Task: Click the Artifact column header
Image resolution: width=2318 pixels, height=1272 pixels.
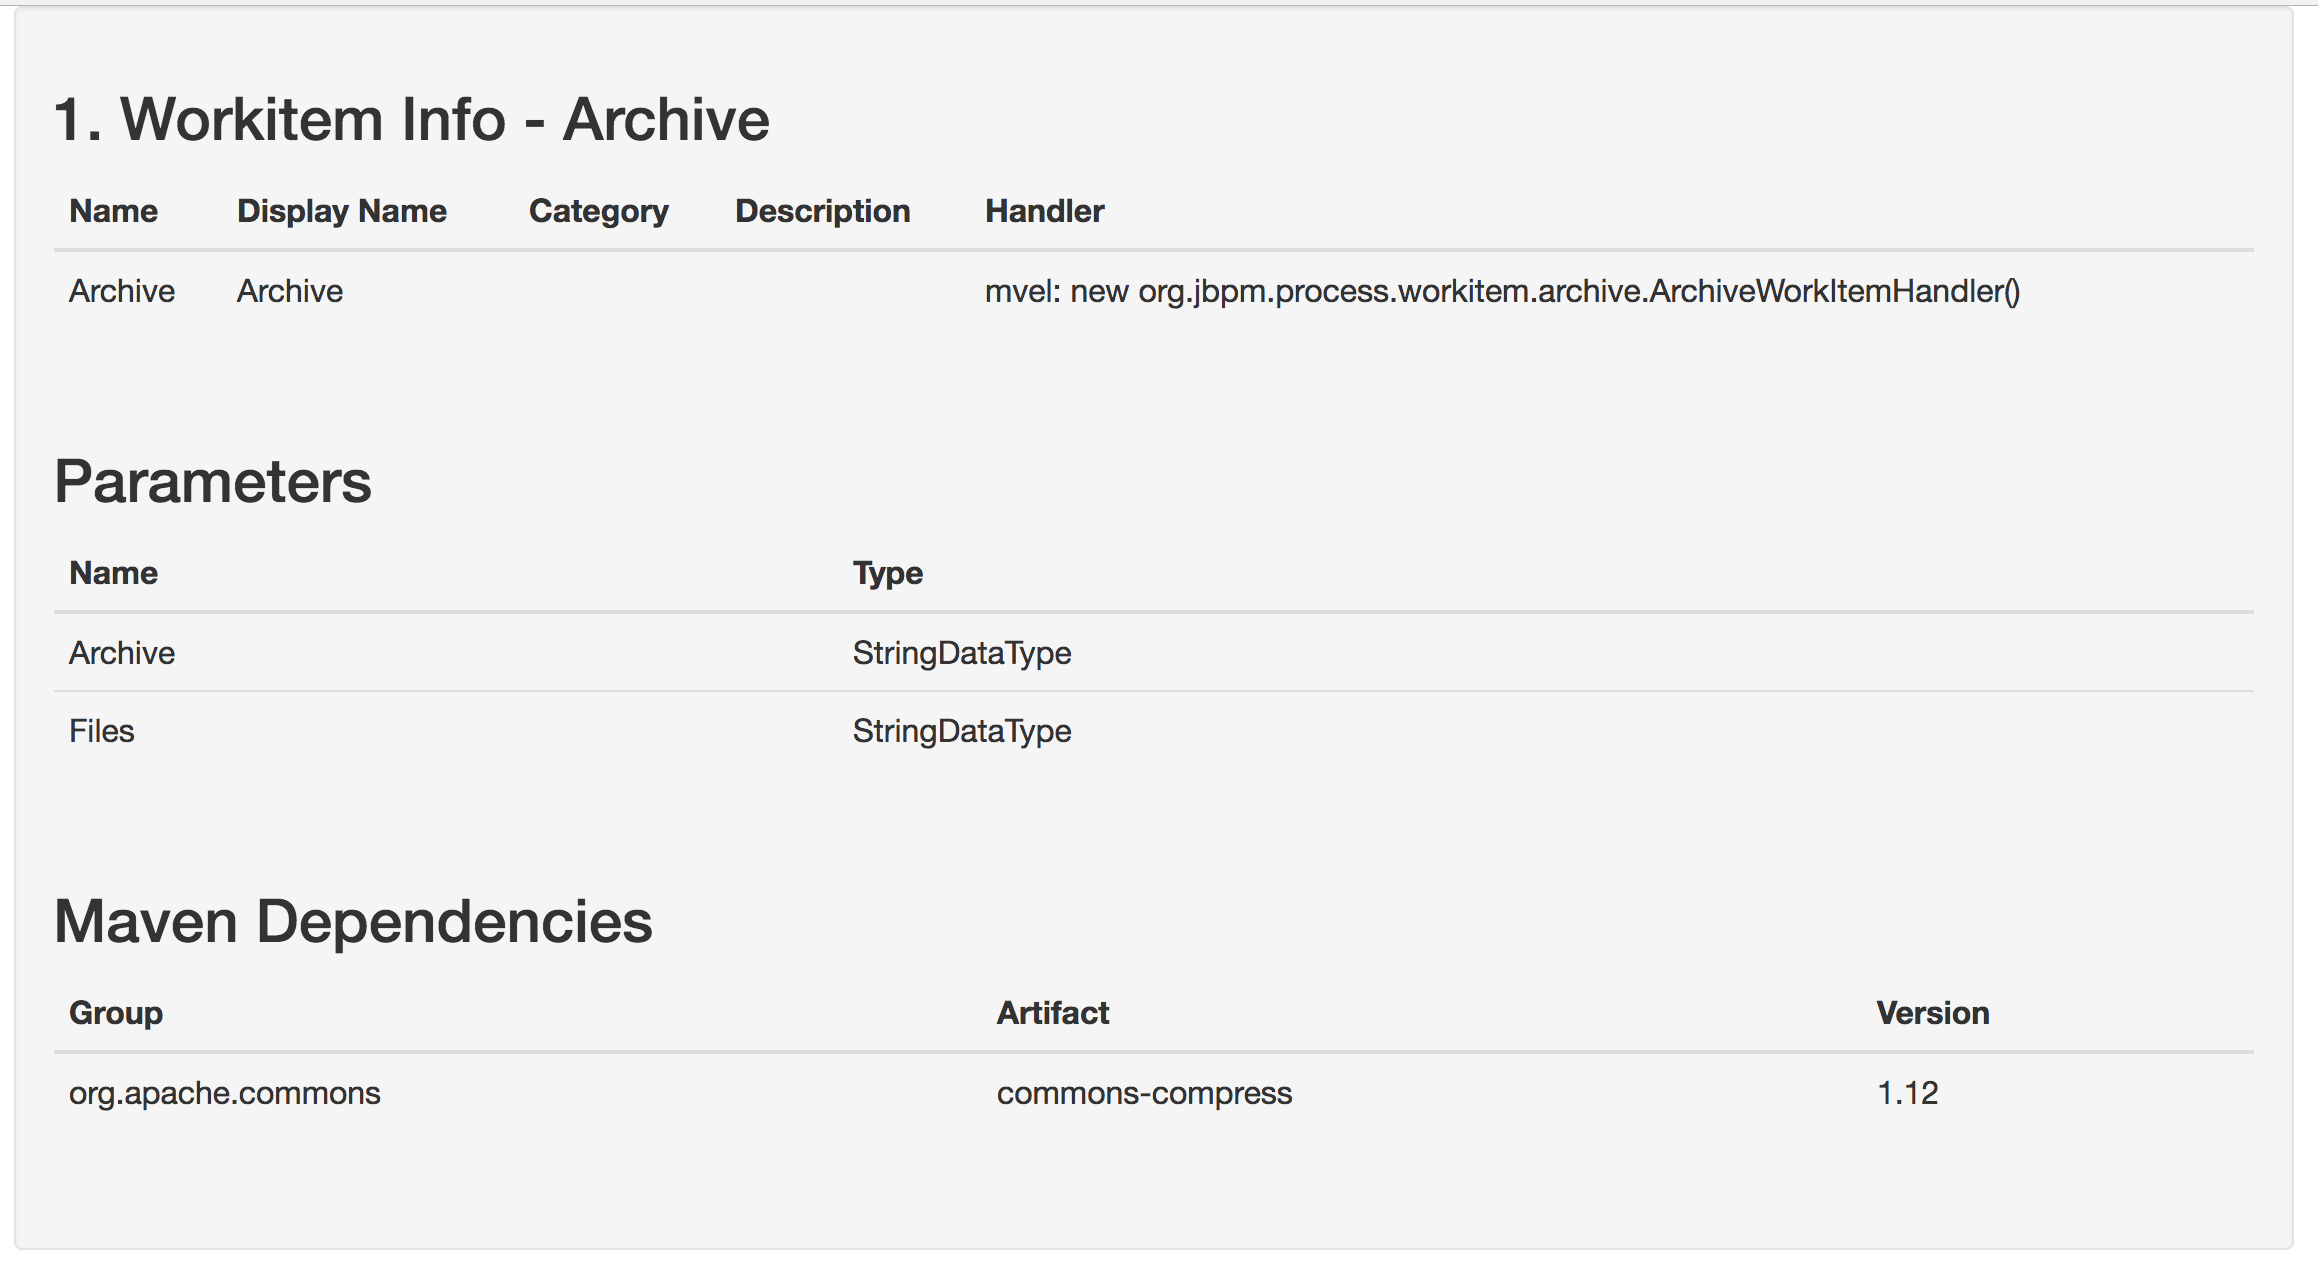Action: (x=1052, y=1013)
